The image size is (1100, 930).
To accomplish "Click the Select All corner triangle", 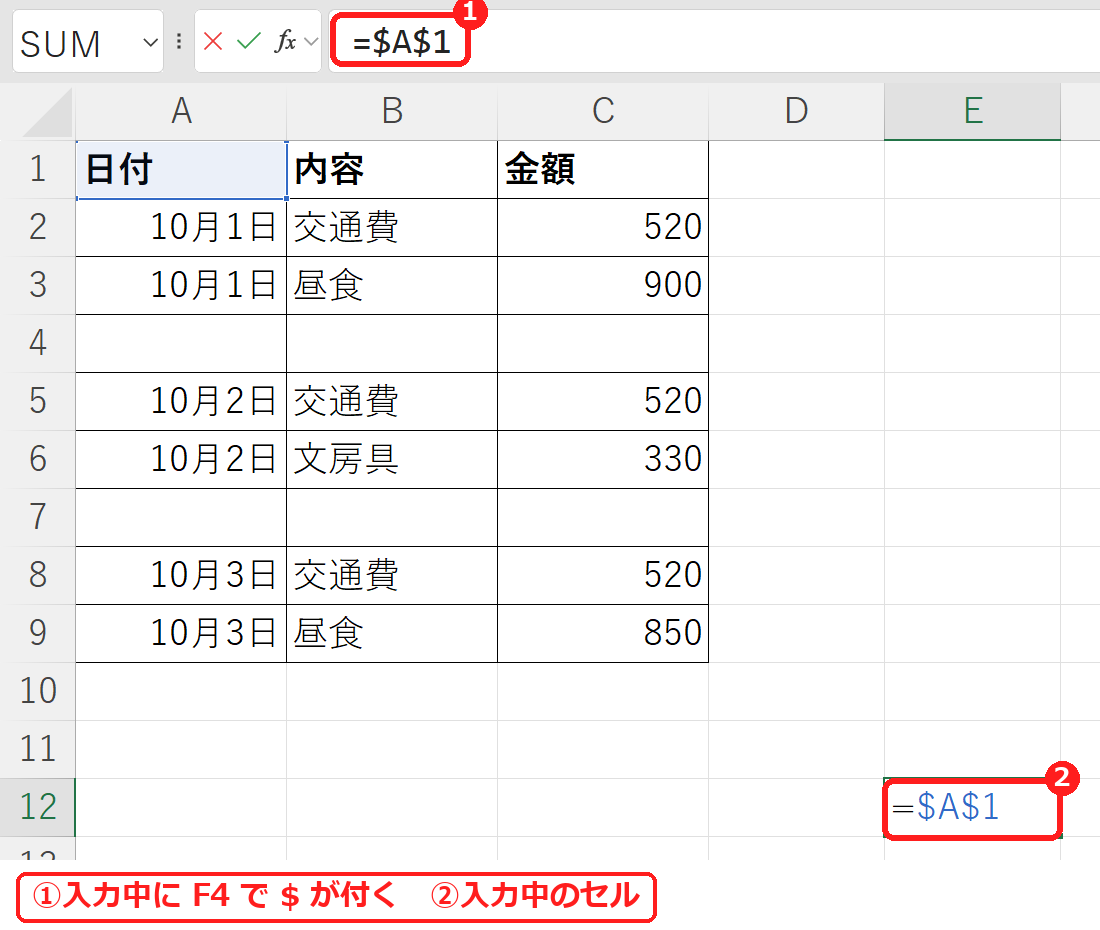I will (x=47, y=112).
